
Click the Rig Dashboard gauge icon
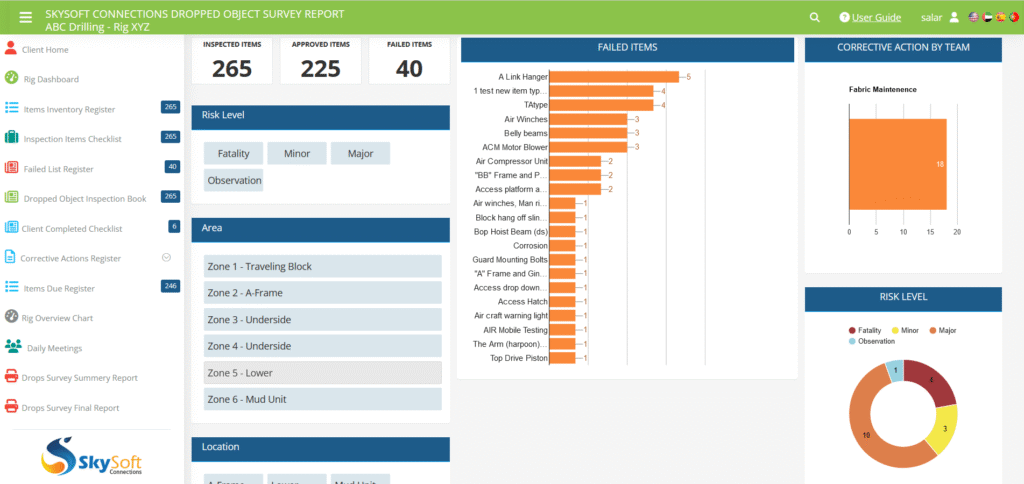tap(11, 78)
